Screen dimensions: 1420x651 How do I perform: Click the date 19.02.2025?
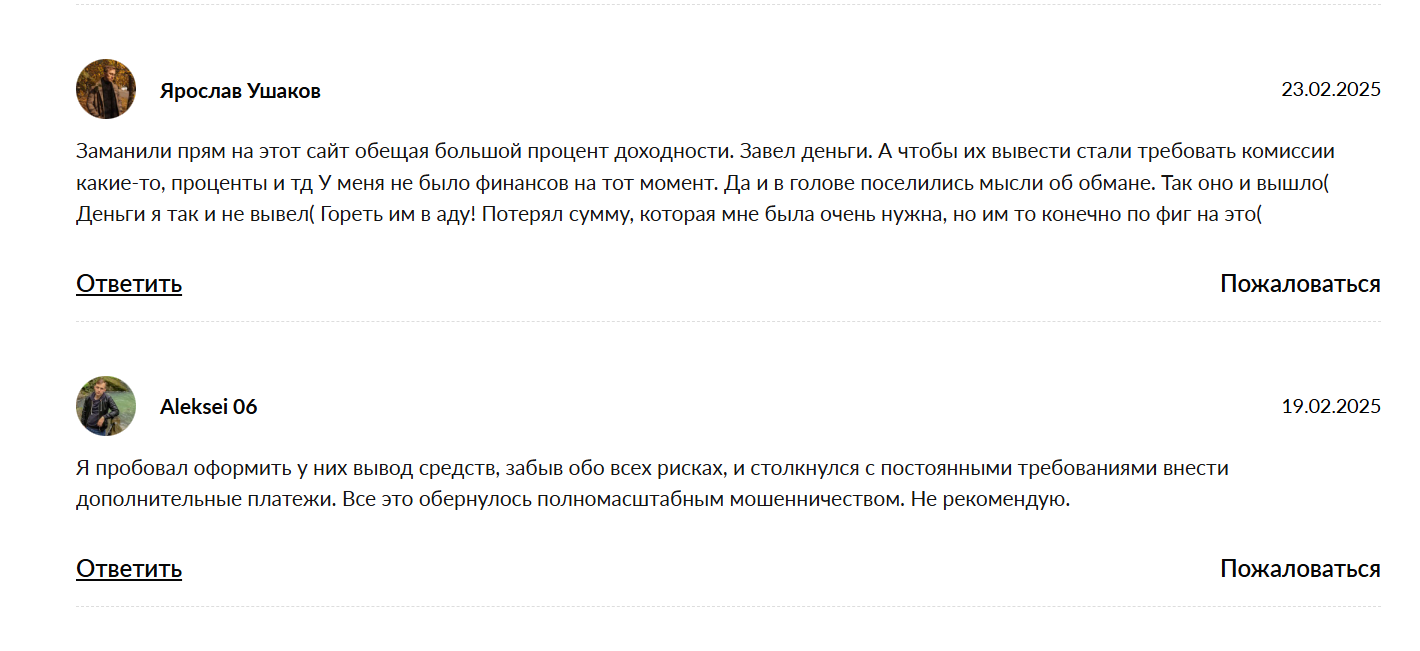pos(1331,407)
